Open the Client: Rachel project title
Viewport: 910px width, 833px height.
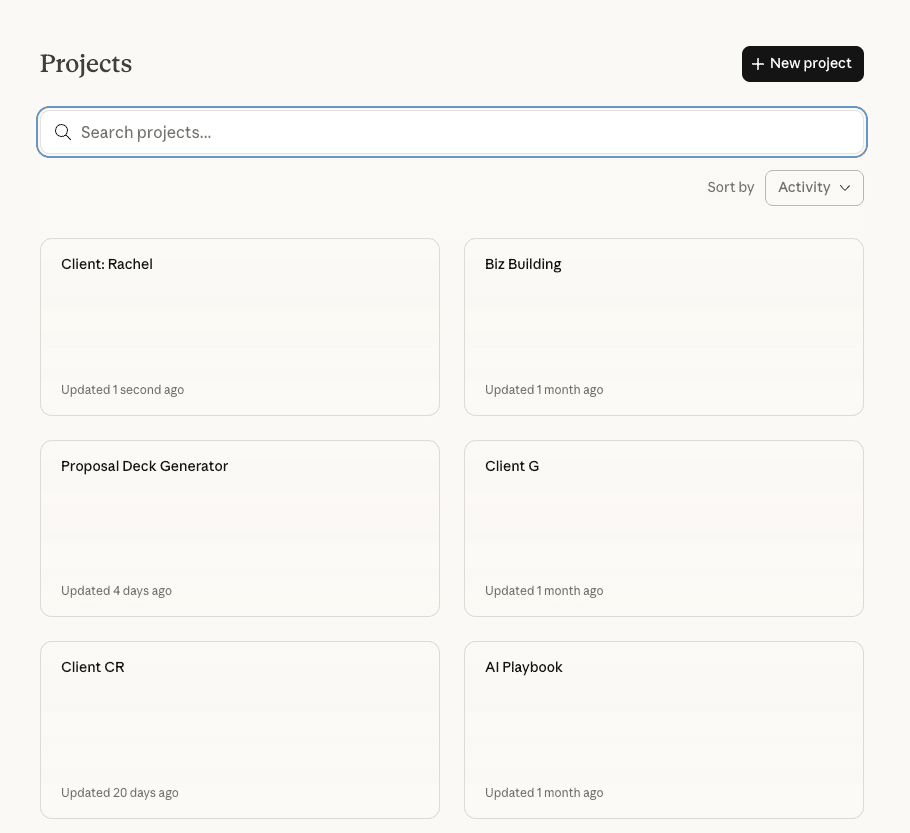(x=107, y=264)
